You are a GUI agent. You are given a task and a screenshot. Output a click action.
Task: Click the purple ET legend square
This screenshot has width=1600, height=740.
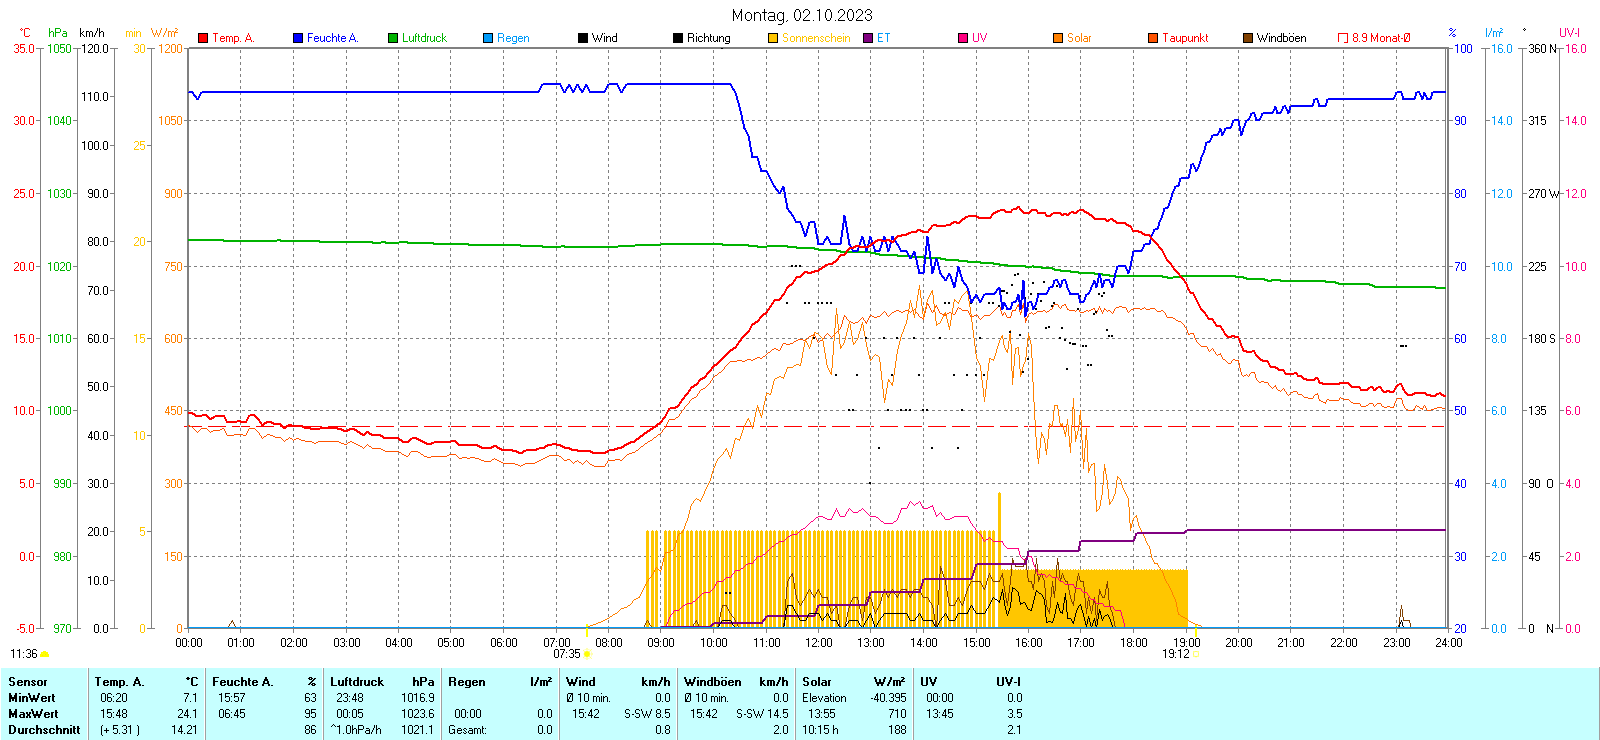point(868,38)
